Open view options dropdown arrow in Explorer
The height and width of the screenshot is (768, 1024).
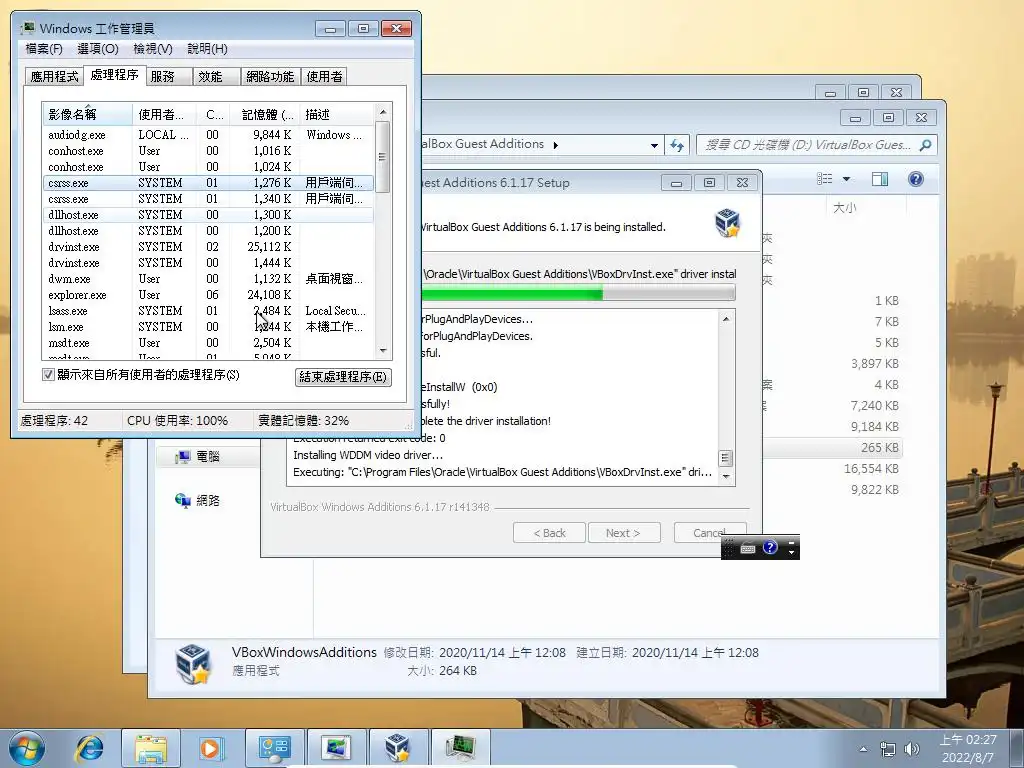point(846,179)
